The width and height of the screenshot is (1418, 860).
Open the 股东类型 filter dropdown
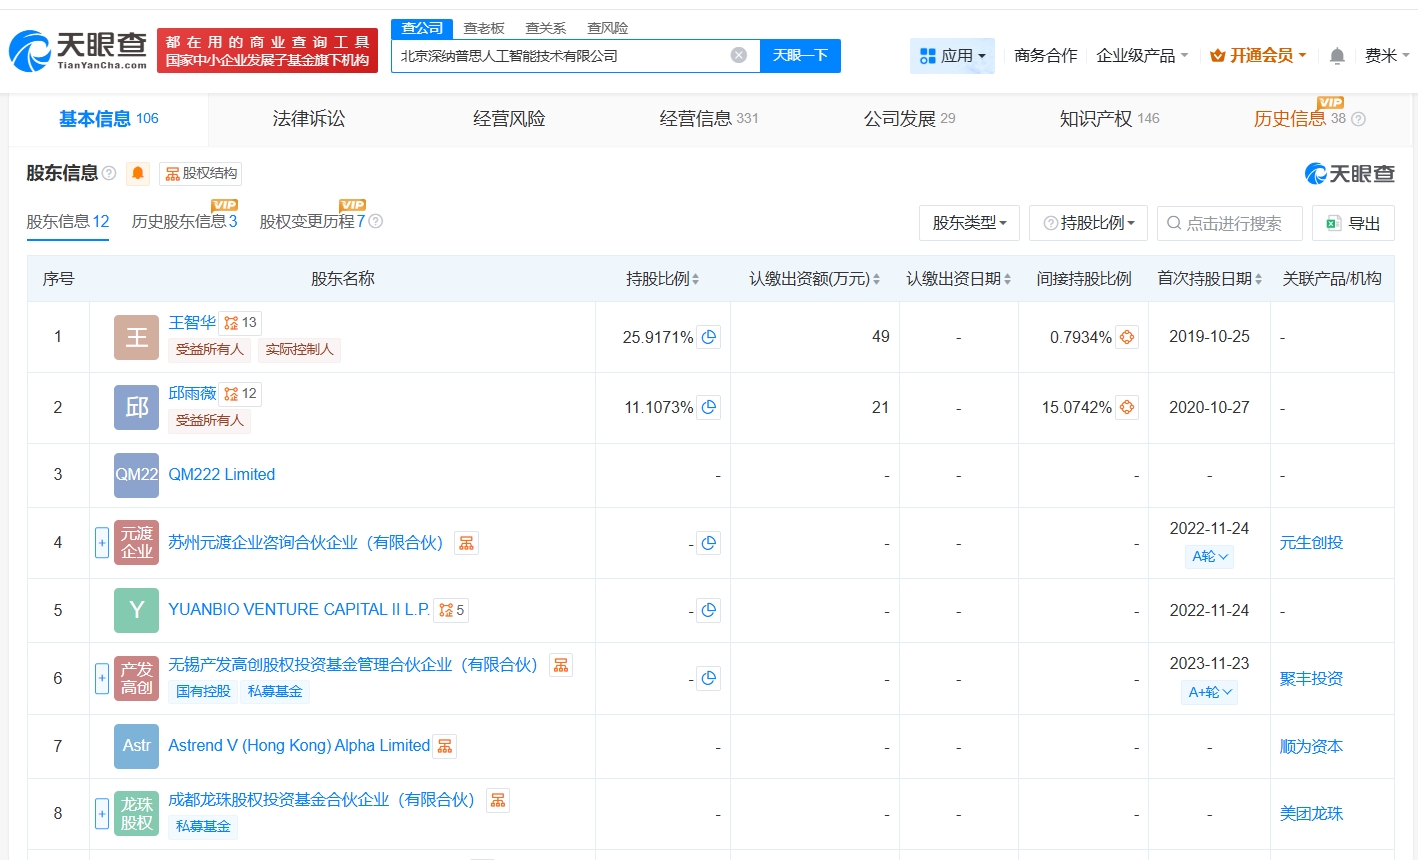tap(968, 223)
